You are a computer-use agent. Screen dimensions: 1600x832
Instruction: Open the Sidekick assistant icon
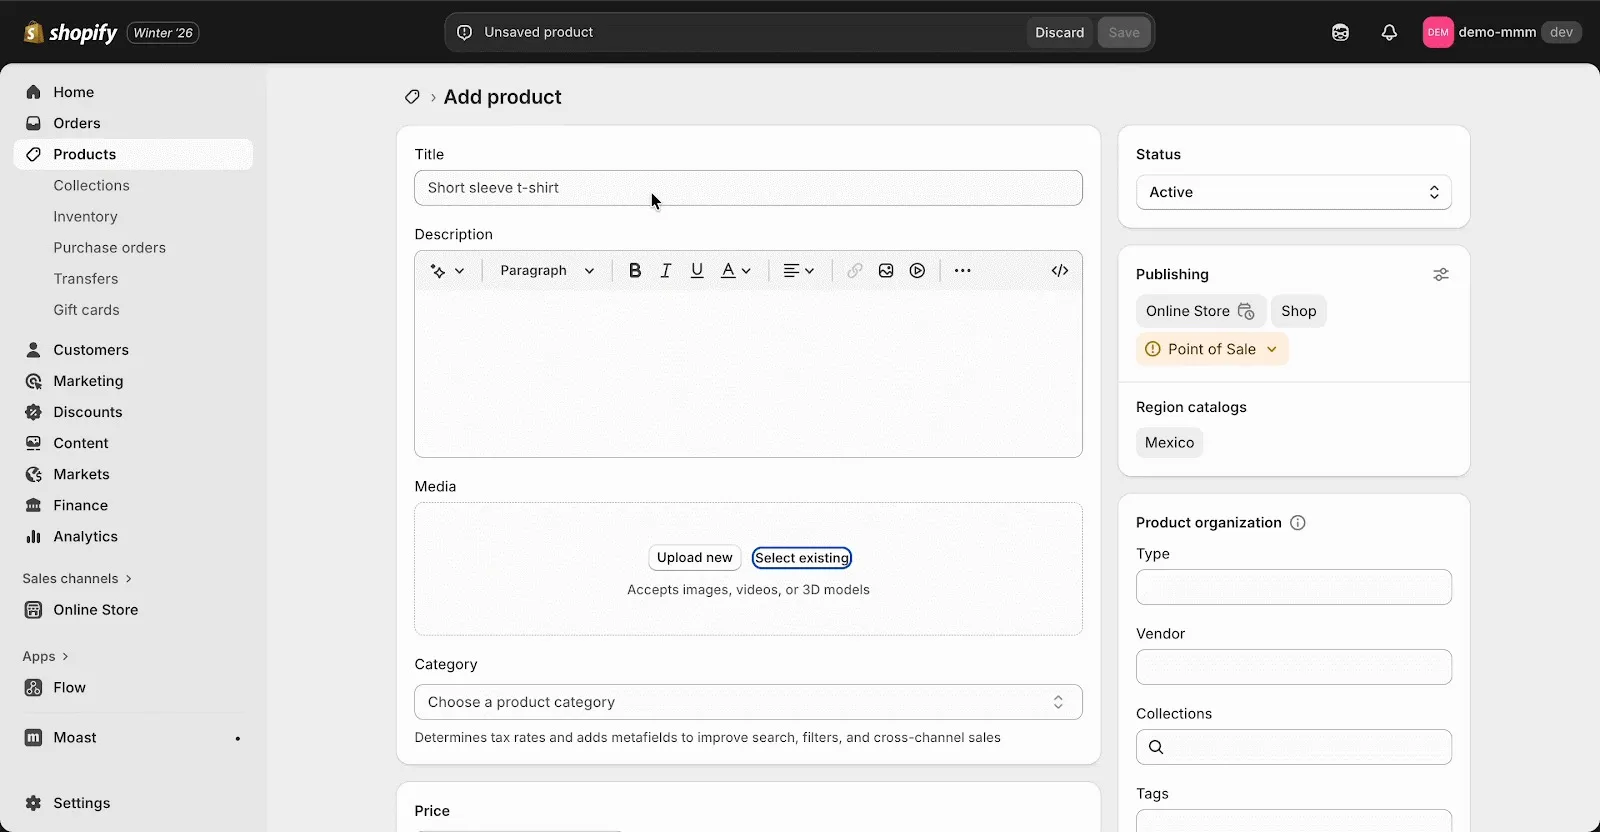point(1340,32)
